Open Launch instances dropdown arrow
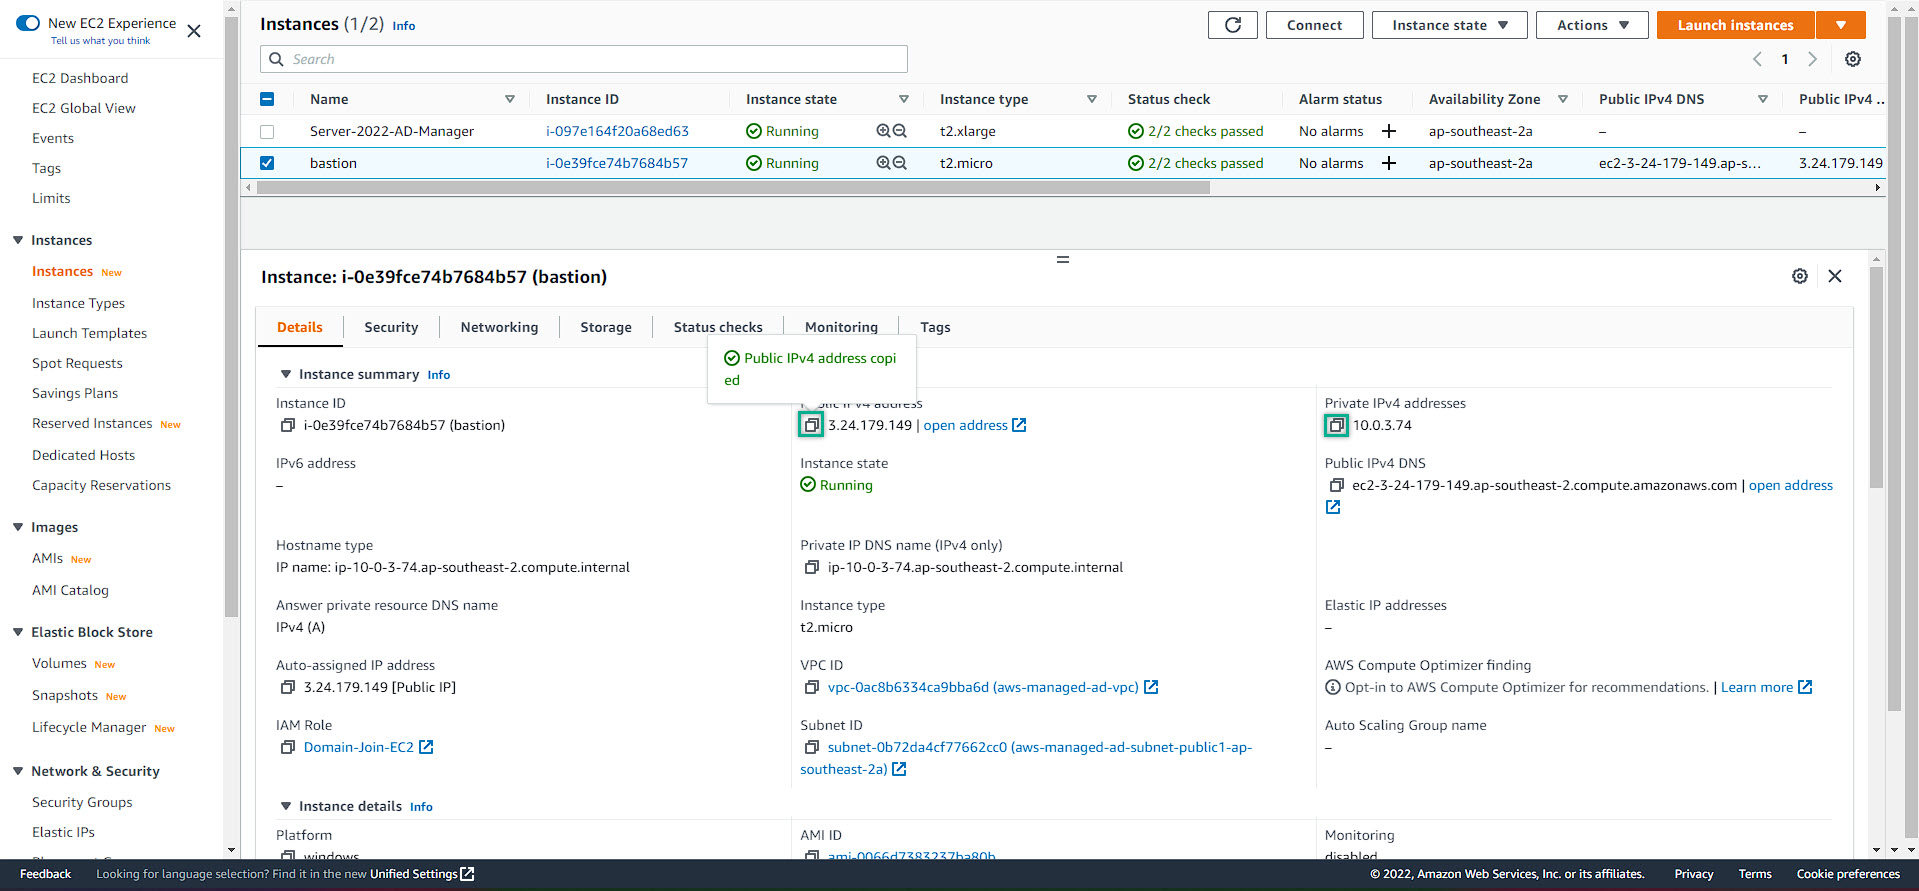This screenshot has height=891, width=1919. (x=1841, y=25)
